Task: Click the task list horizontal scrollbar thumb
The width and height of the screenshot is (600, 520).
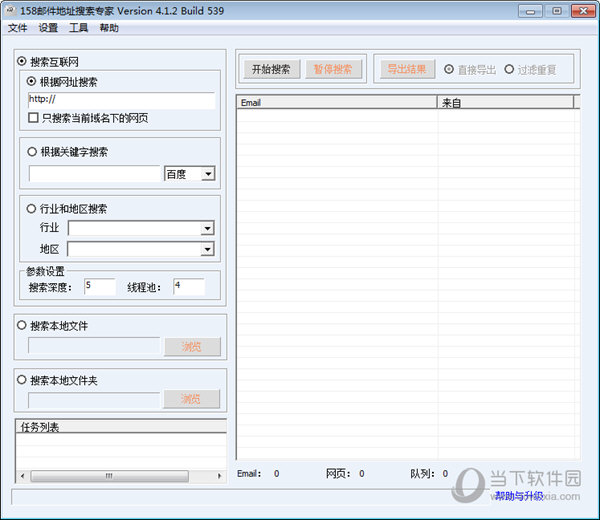Action: click(x=109, y=476)
